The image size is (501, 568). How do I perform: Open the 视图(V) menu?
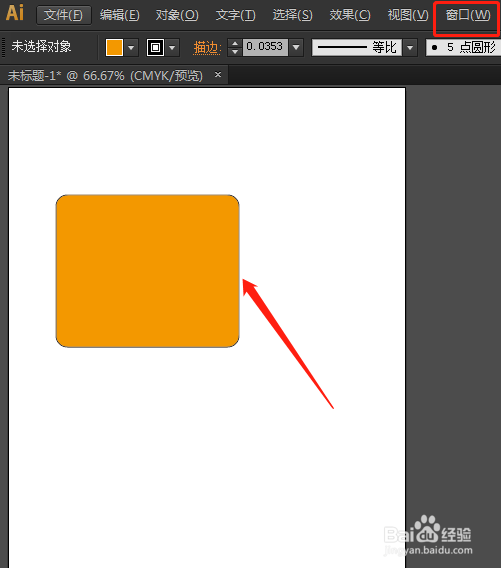[408, 15]
